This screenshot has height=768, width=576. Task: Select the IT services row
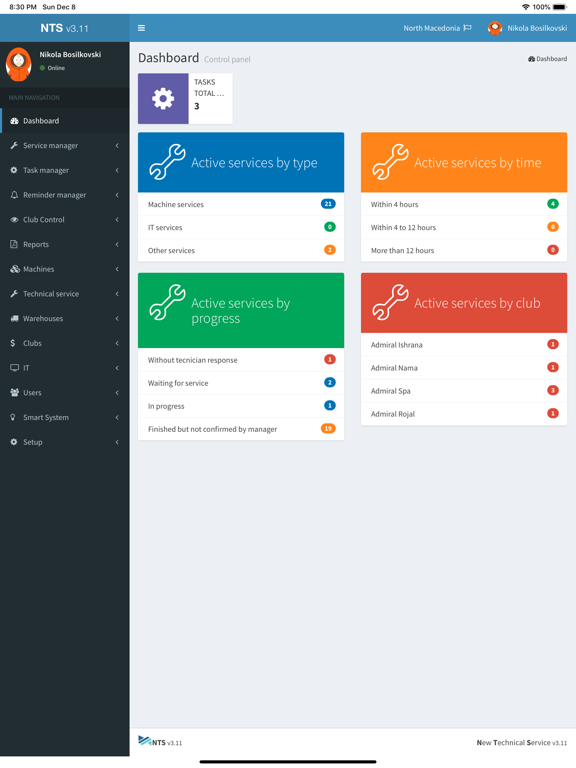click(x=241, y=227)
